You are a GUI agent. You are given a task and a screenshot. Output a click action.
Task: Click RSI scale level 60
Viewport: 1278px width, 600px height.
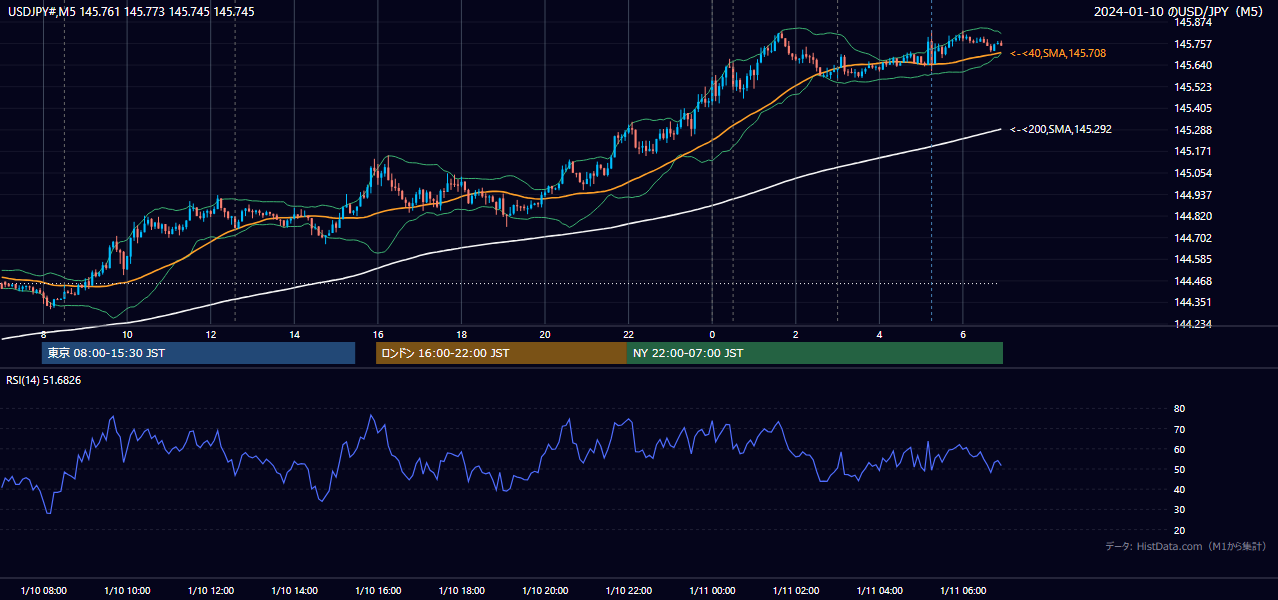pyautogui.click(x=1180, y=449)
